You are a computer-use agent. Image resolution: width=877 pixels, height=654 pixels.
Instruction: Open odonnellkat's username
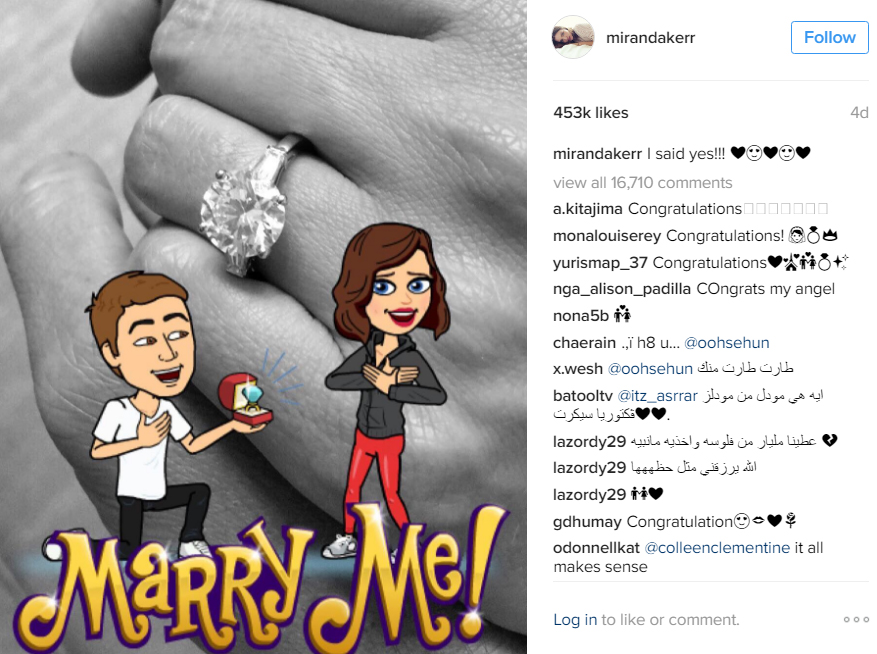tap(596, 547)
